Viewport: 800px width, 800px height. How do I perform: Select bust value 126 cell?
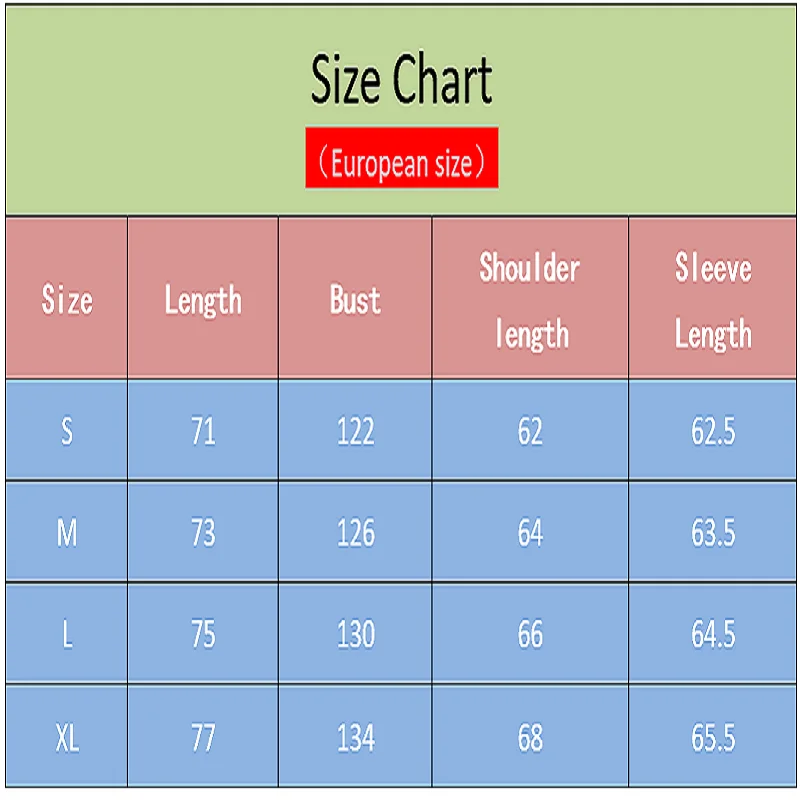point(355,533)
